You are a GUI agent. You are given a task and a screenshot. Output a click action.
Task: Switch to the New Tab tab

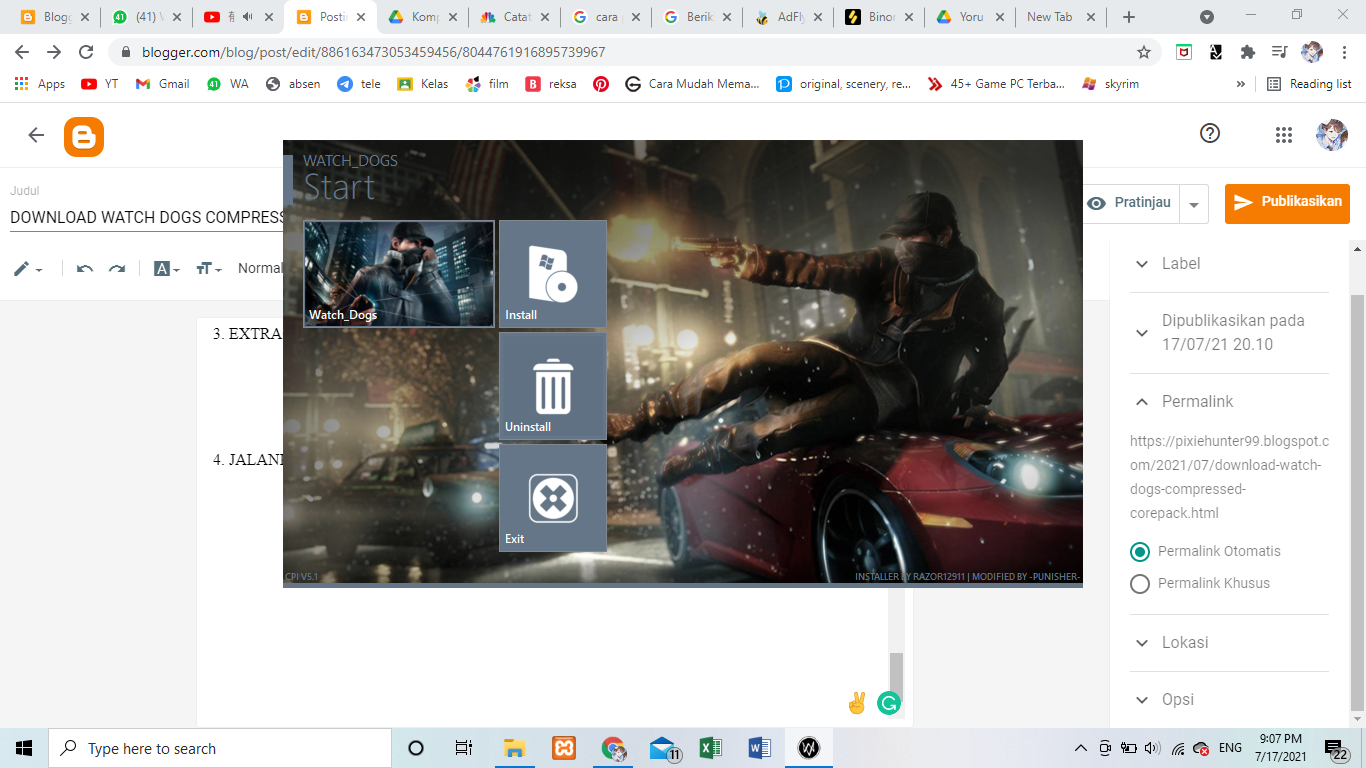pyautogui.click(x=1061, y=17)
